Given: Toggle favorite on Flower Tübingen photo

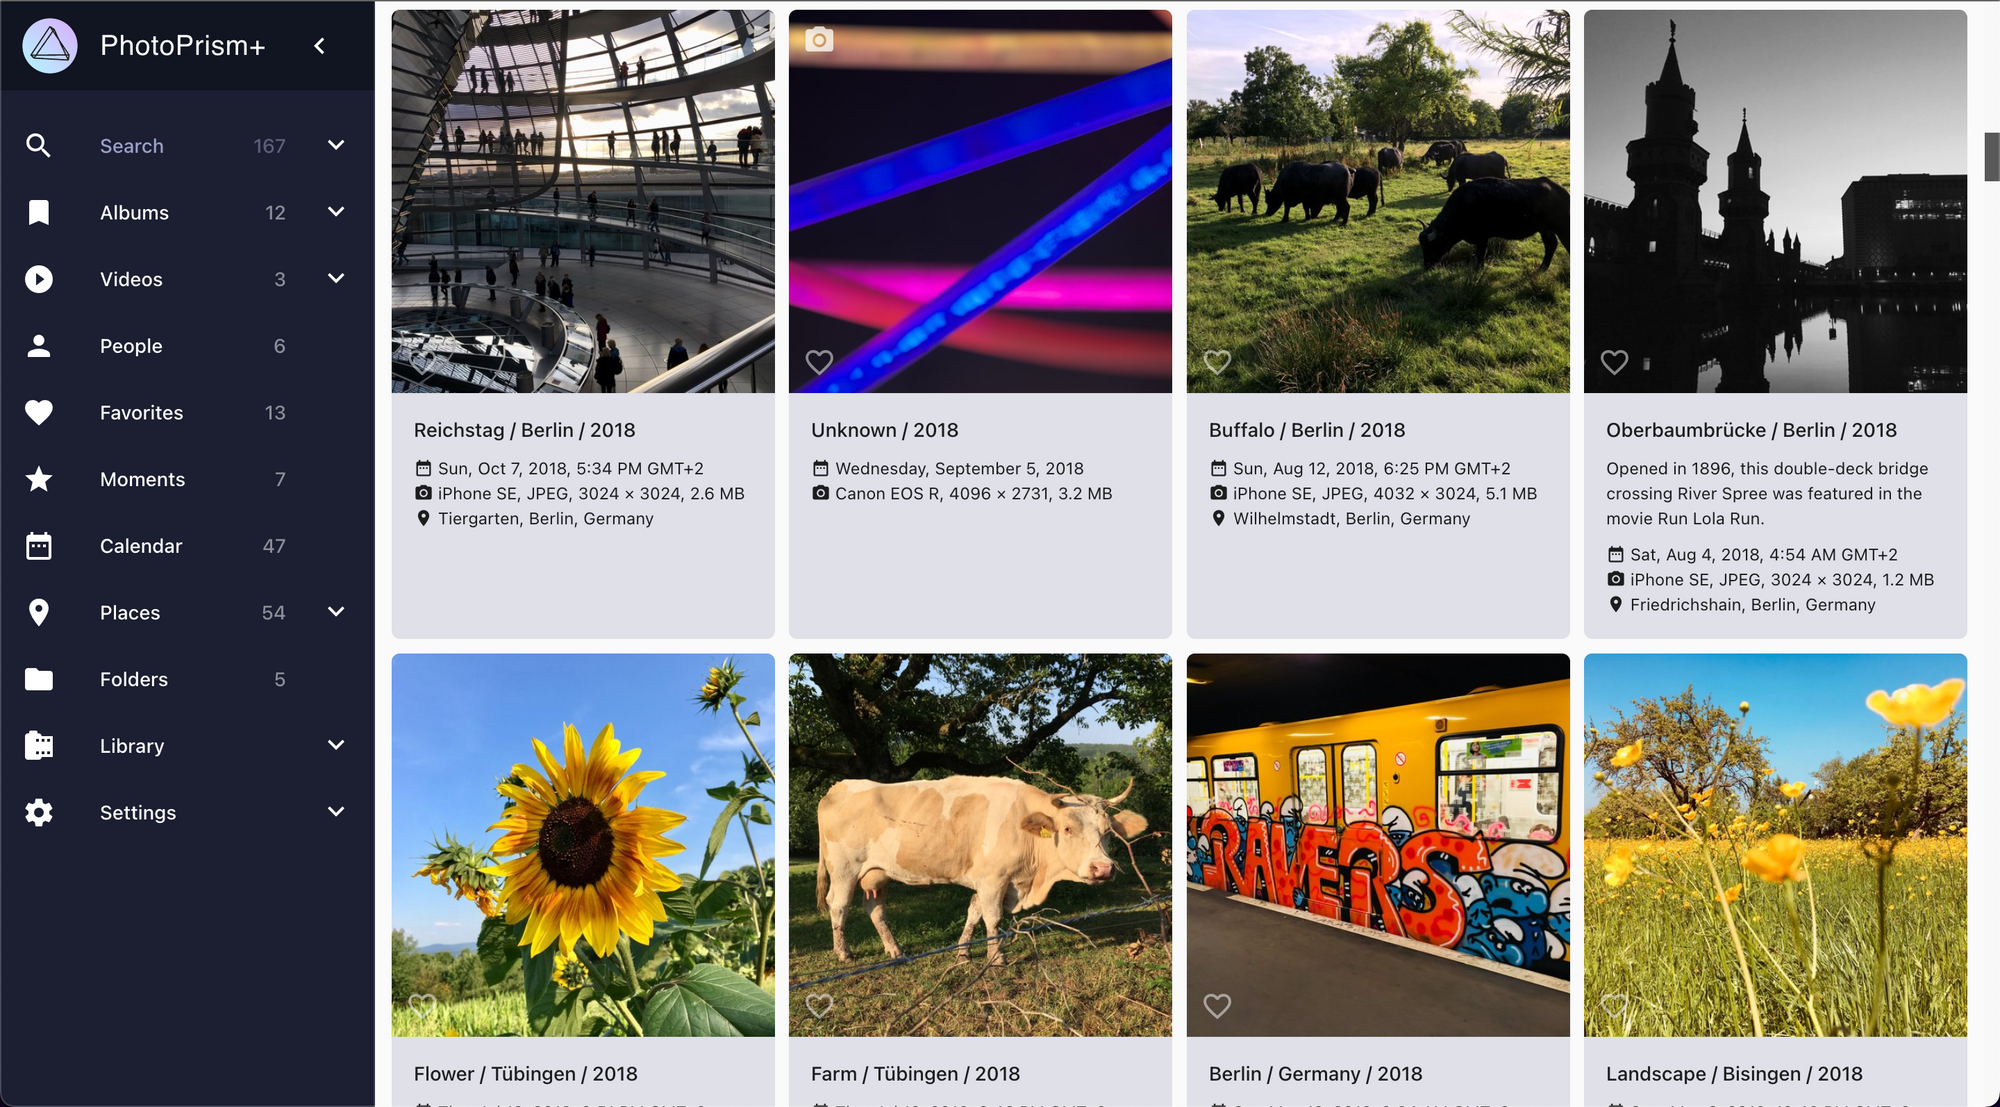Looking at the screenshot, I should coord(424,1005).
